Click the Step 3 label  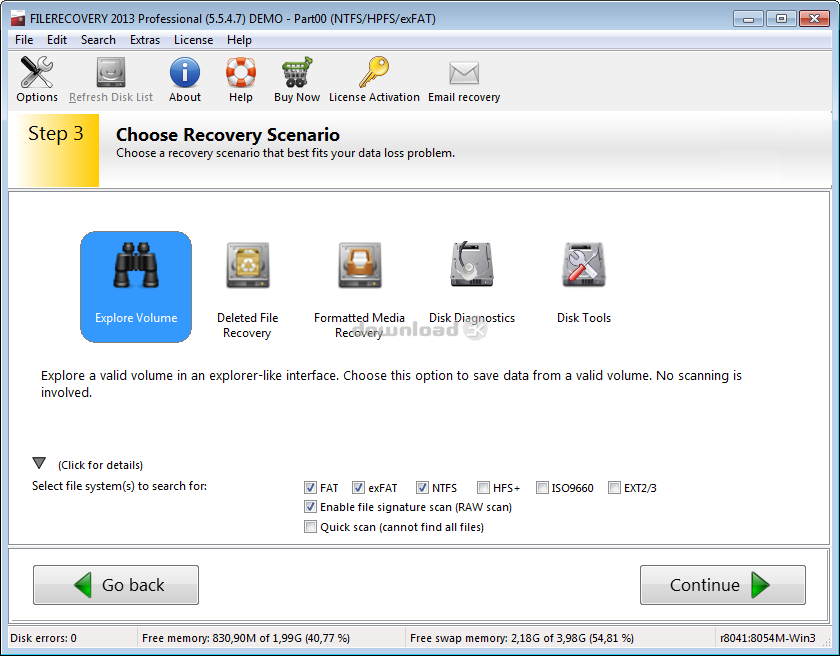(x=56, y=133)
